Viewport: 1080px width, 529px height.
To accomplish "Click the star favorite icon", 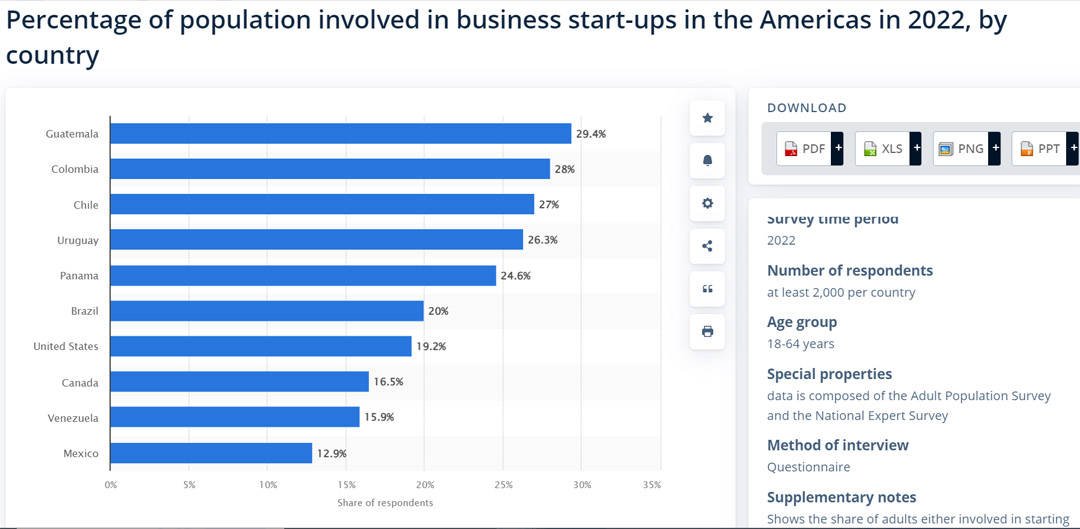I will (x=707, y=118).
